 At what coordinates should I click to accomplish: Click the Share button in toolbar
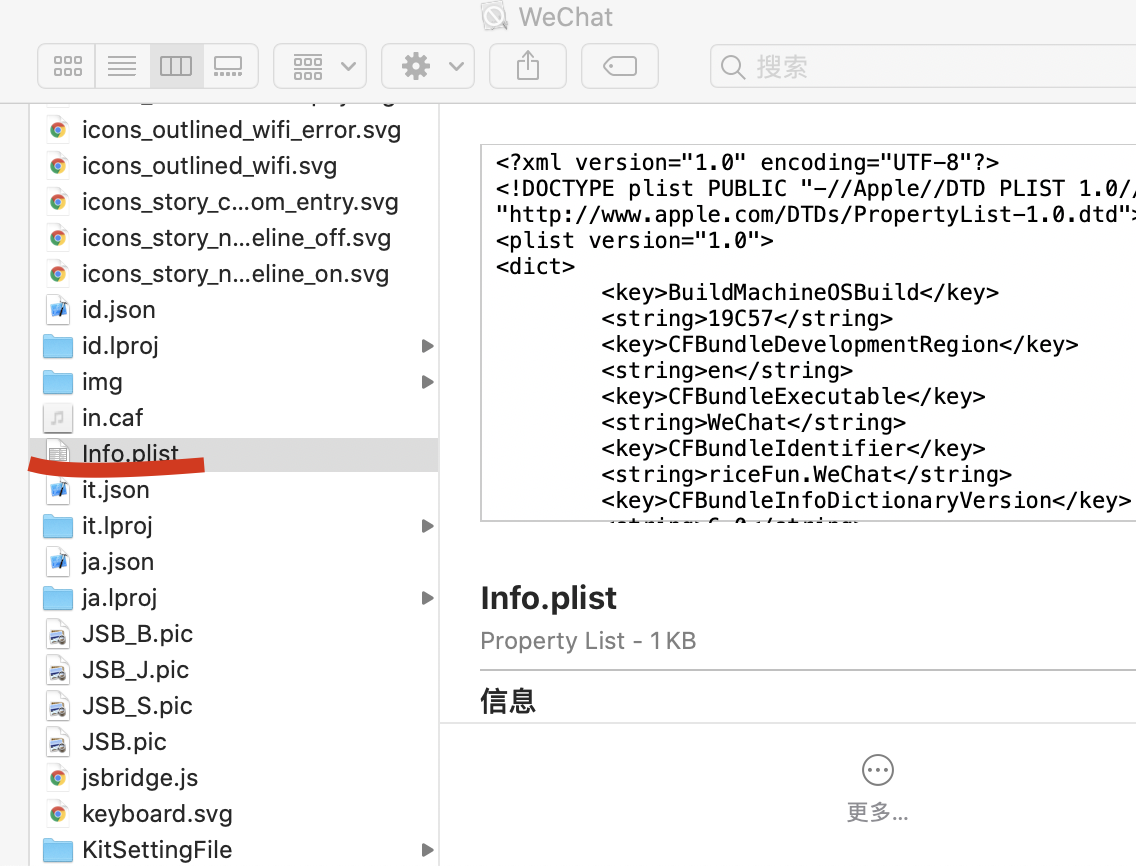(527, 66)
